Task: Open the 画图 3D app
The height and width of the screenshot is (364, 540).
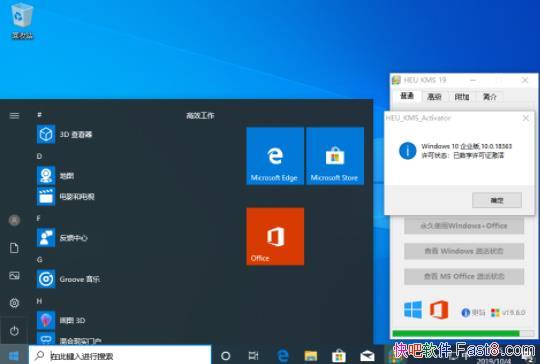Action: [61, 320]
